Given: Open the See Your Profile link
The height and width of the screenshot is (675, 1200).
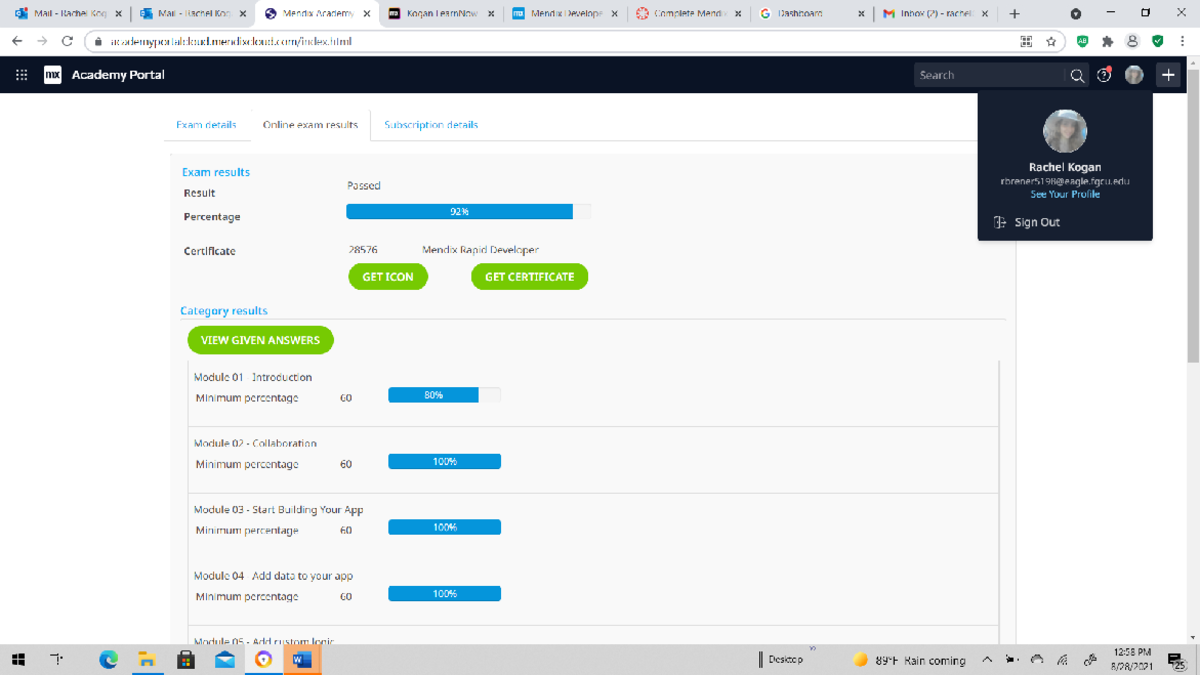Looking at the screenshot, I should click(1064, 194).
